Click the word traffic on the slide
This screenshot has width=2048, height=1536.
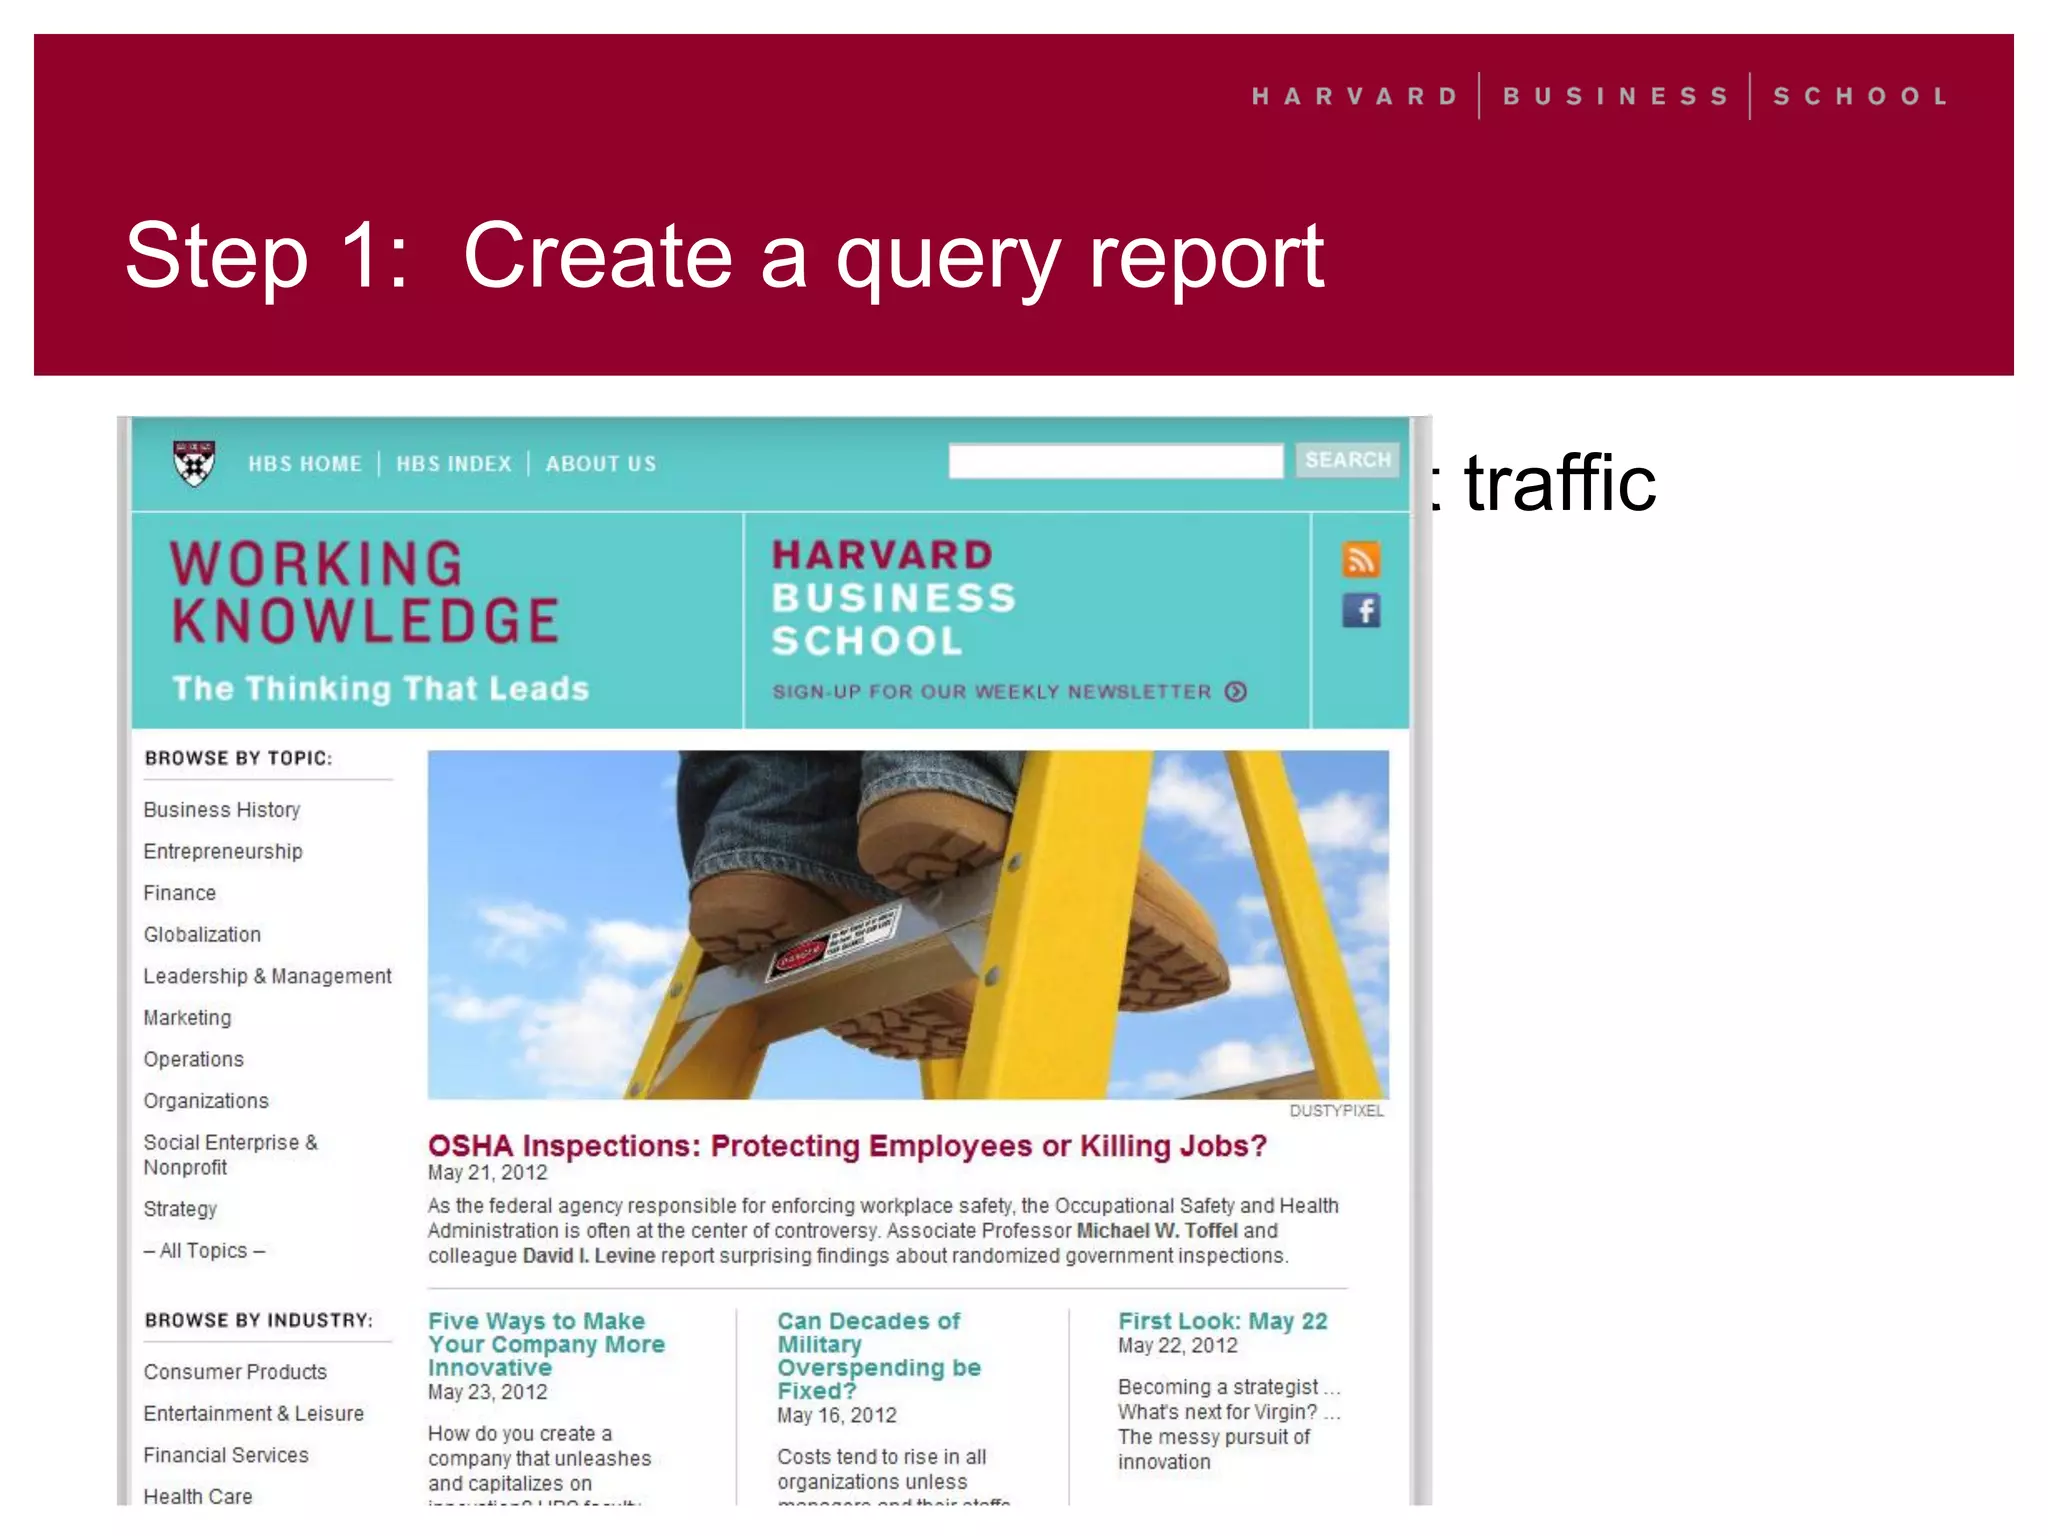pos(1560,483)
